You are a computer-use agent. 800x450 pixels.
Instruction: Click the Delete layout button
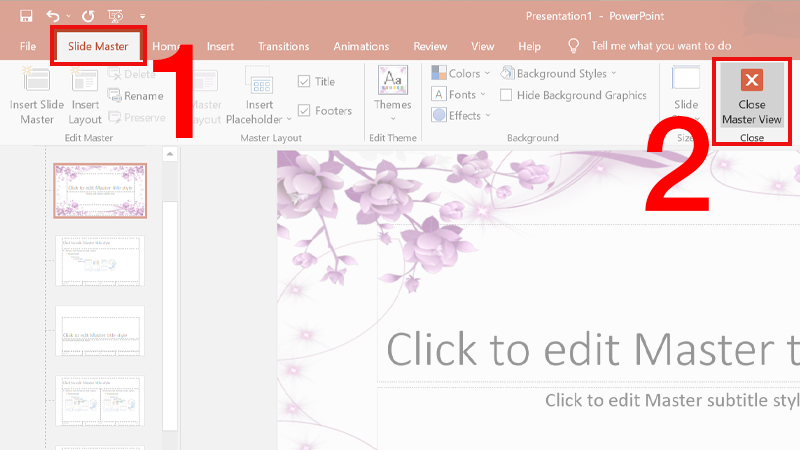pyautogui.click(x=132, y=74)
